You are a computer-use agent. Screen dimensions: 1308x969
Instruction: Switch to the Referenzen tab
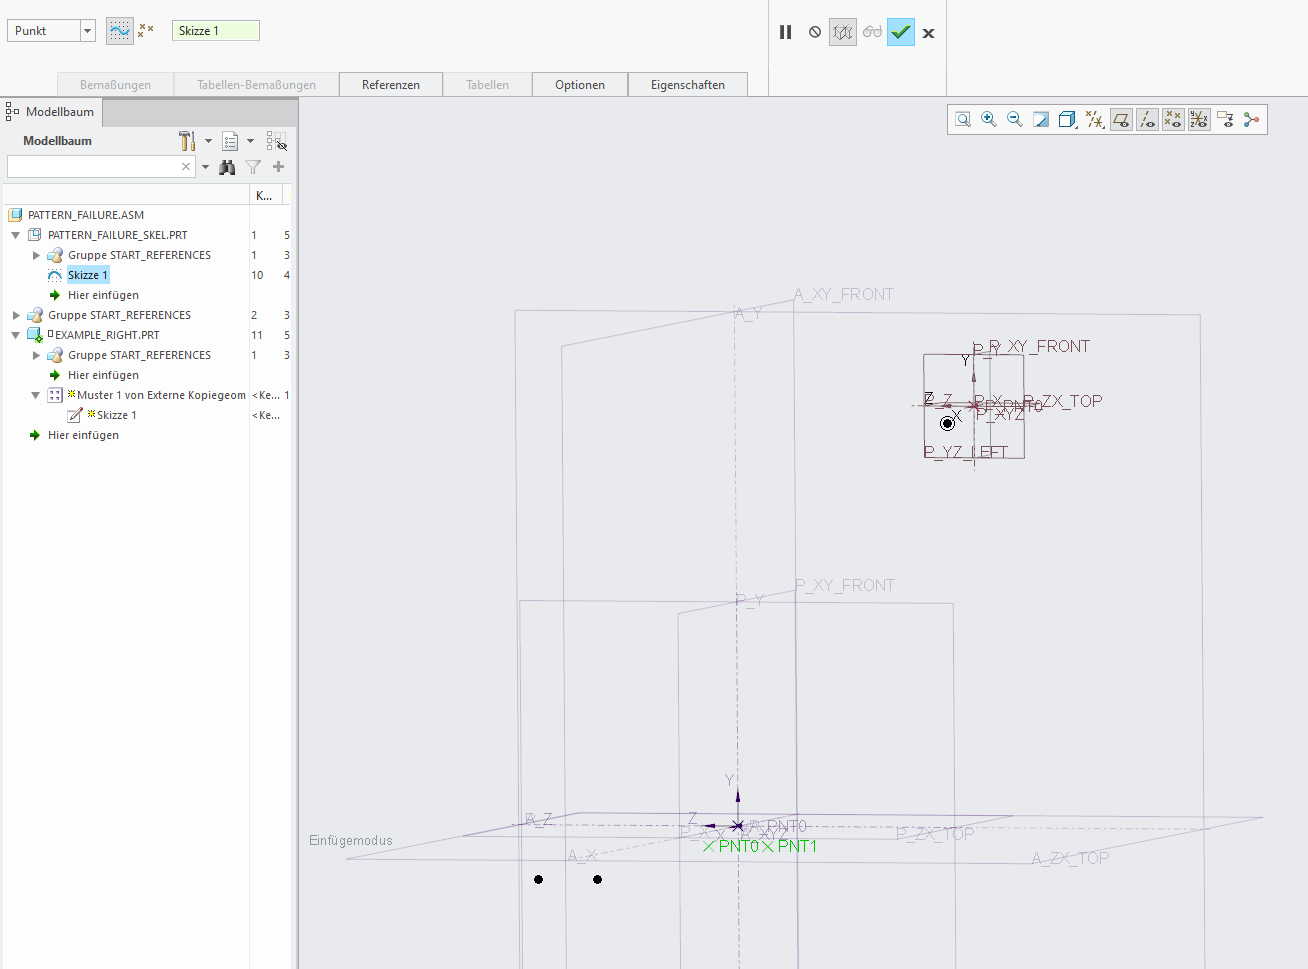point(390,84)
